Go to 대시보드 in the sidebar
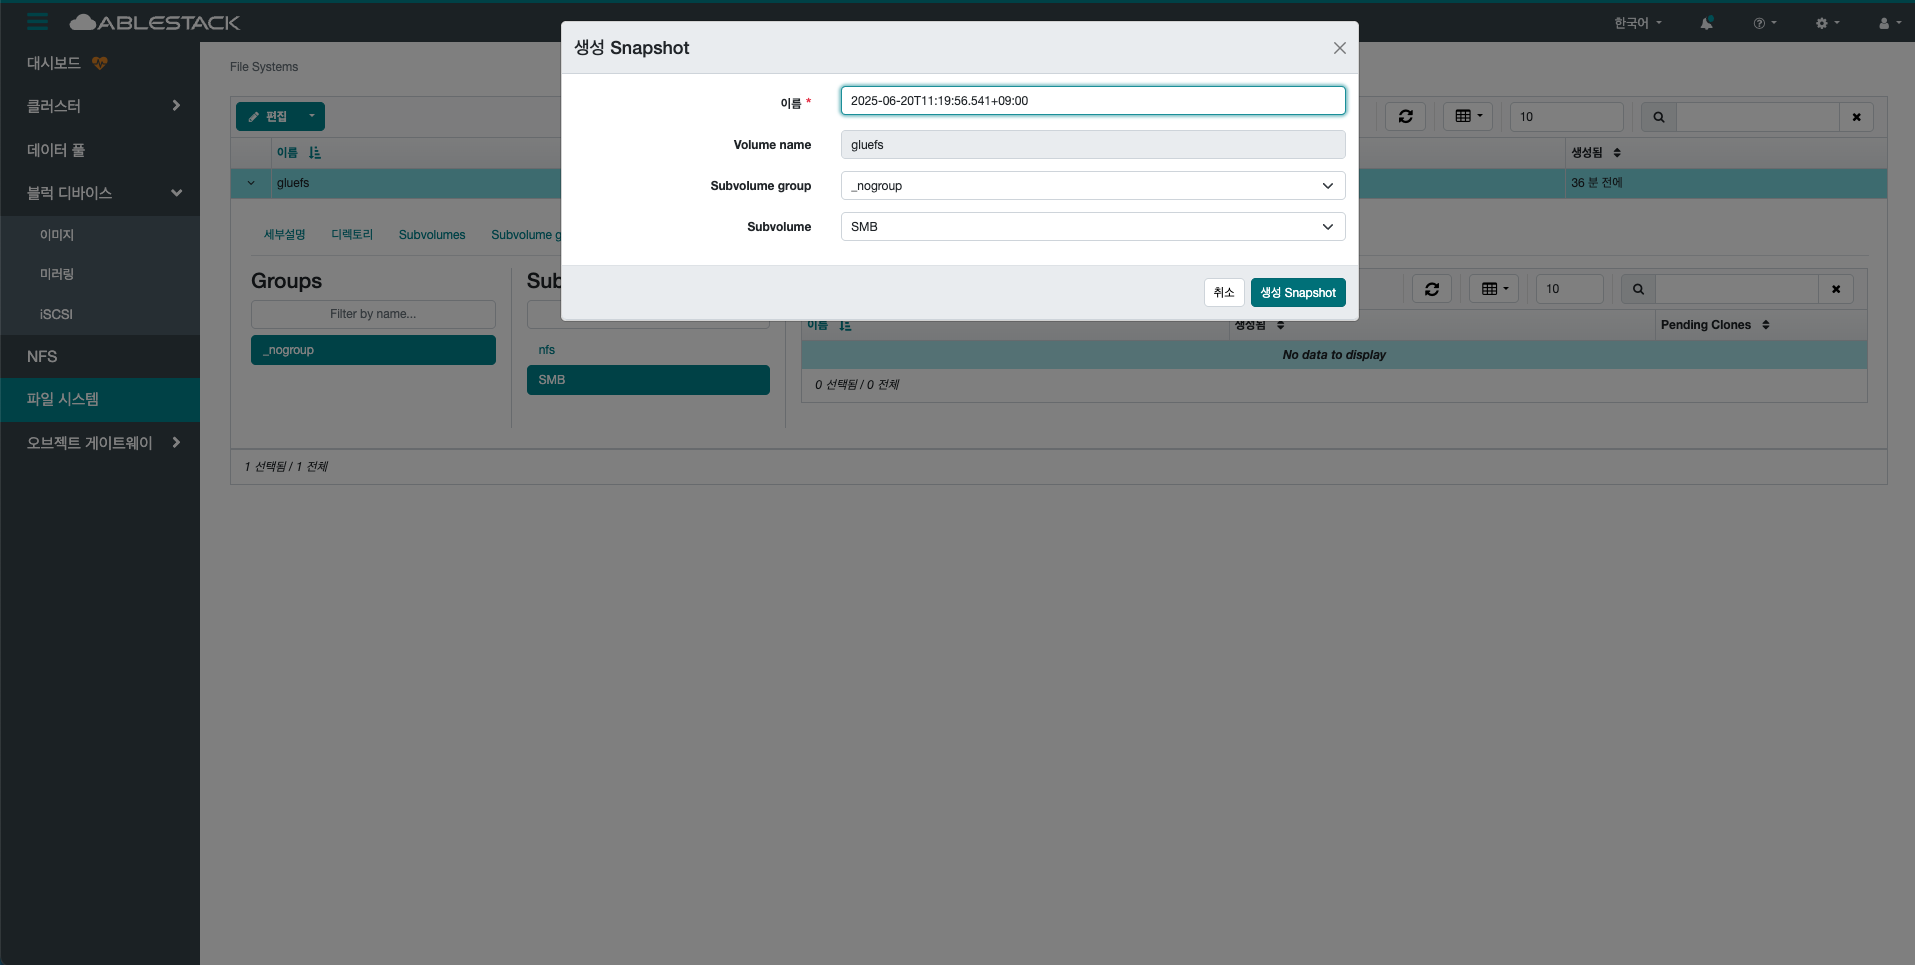The image size is (1915, 965). [x=54, y=63]
